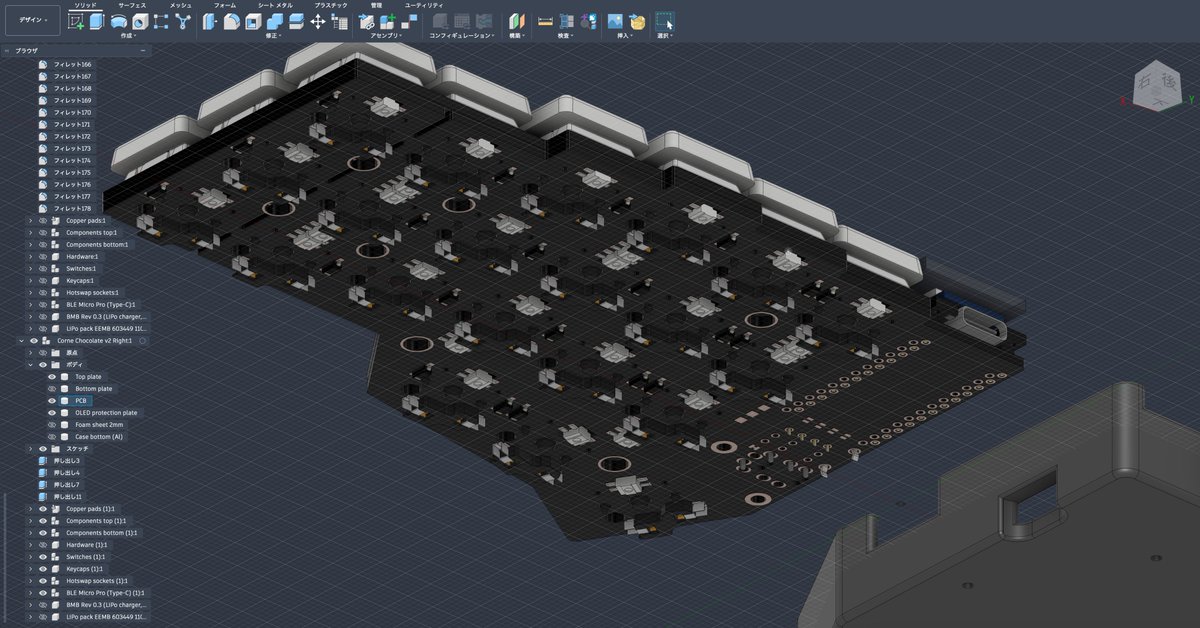Open the 修正 dropdown menu

click(x=274, y=35)
